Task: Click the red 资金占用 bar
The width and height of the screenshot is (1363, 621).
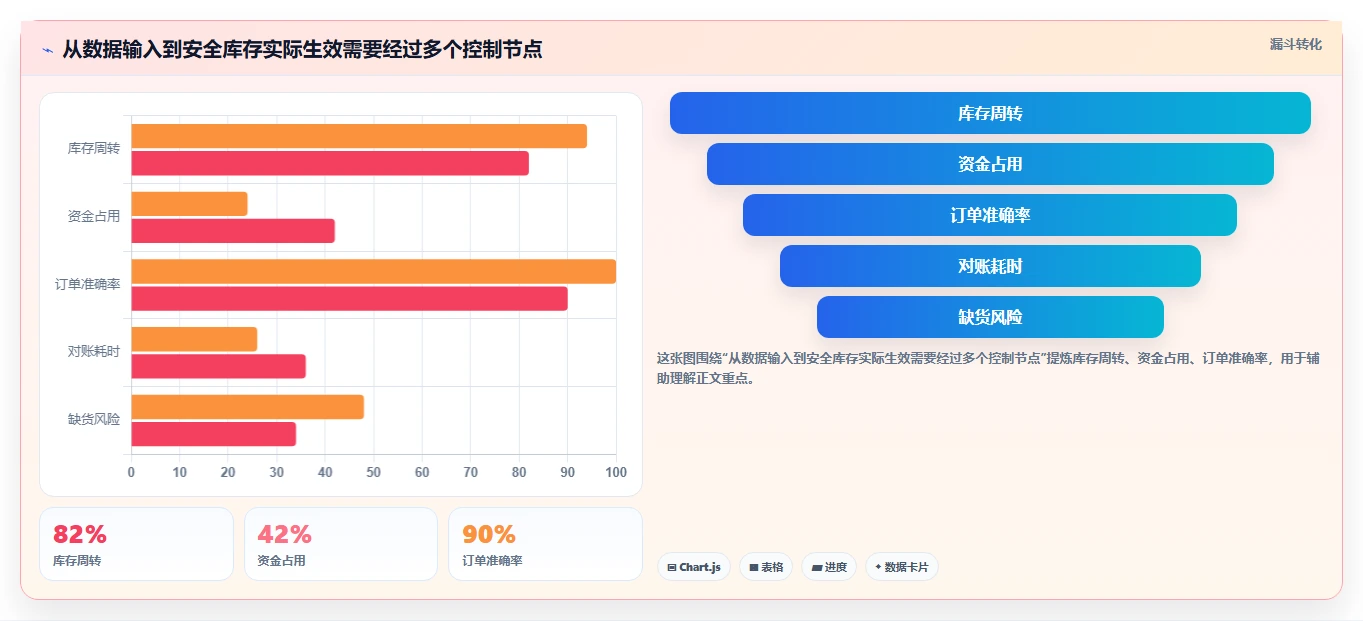Action: point(233,231)
